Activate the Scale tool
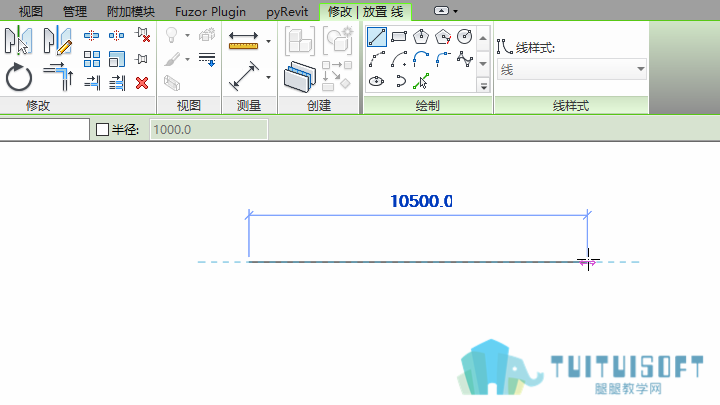 coord(117,59)
